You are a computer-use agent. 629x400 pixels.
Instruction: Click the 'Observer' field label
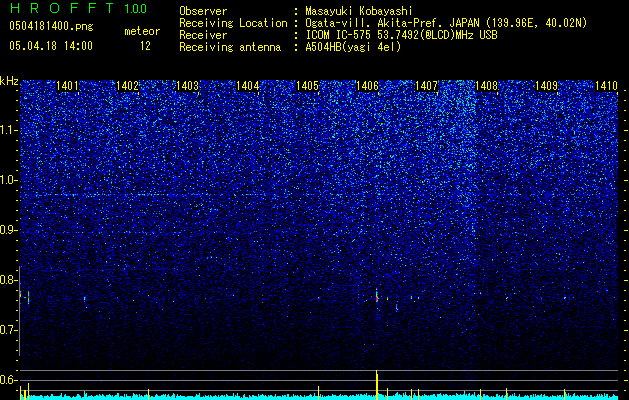203,11
